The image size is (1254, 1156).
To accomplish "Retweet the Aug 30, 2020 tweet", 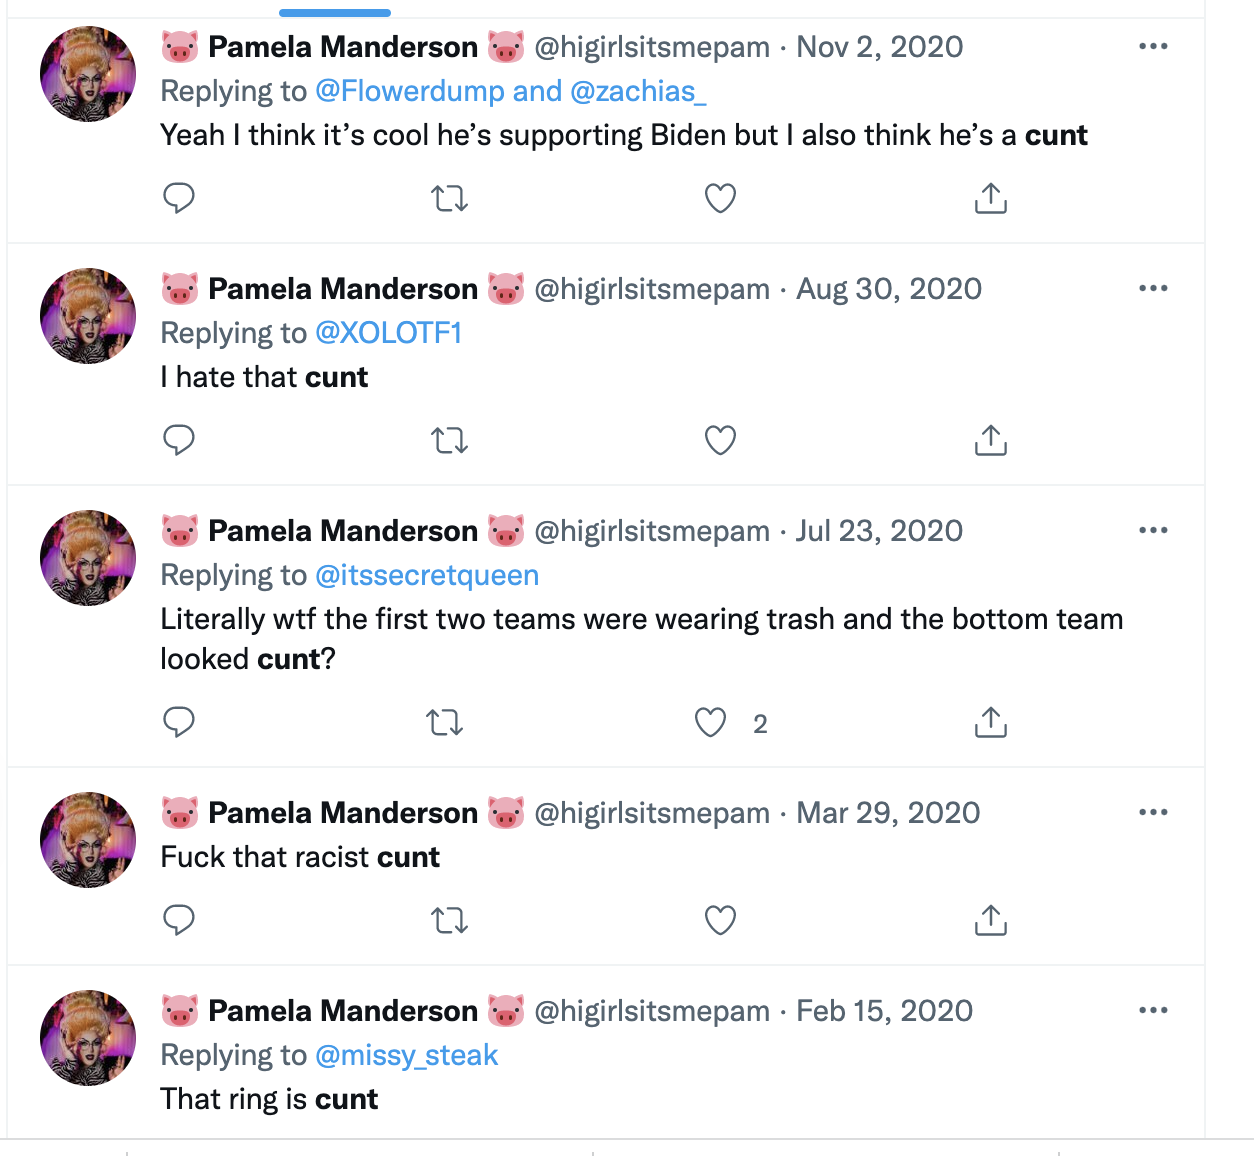I will tap(449, 440).
